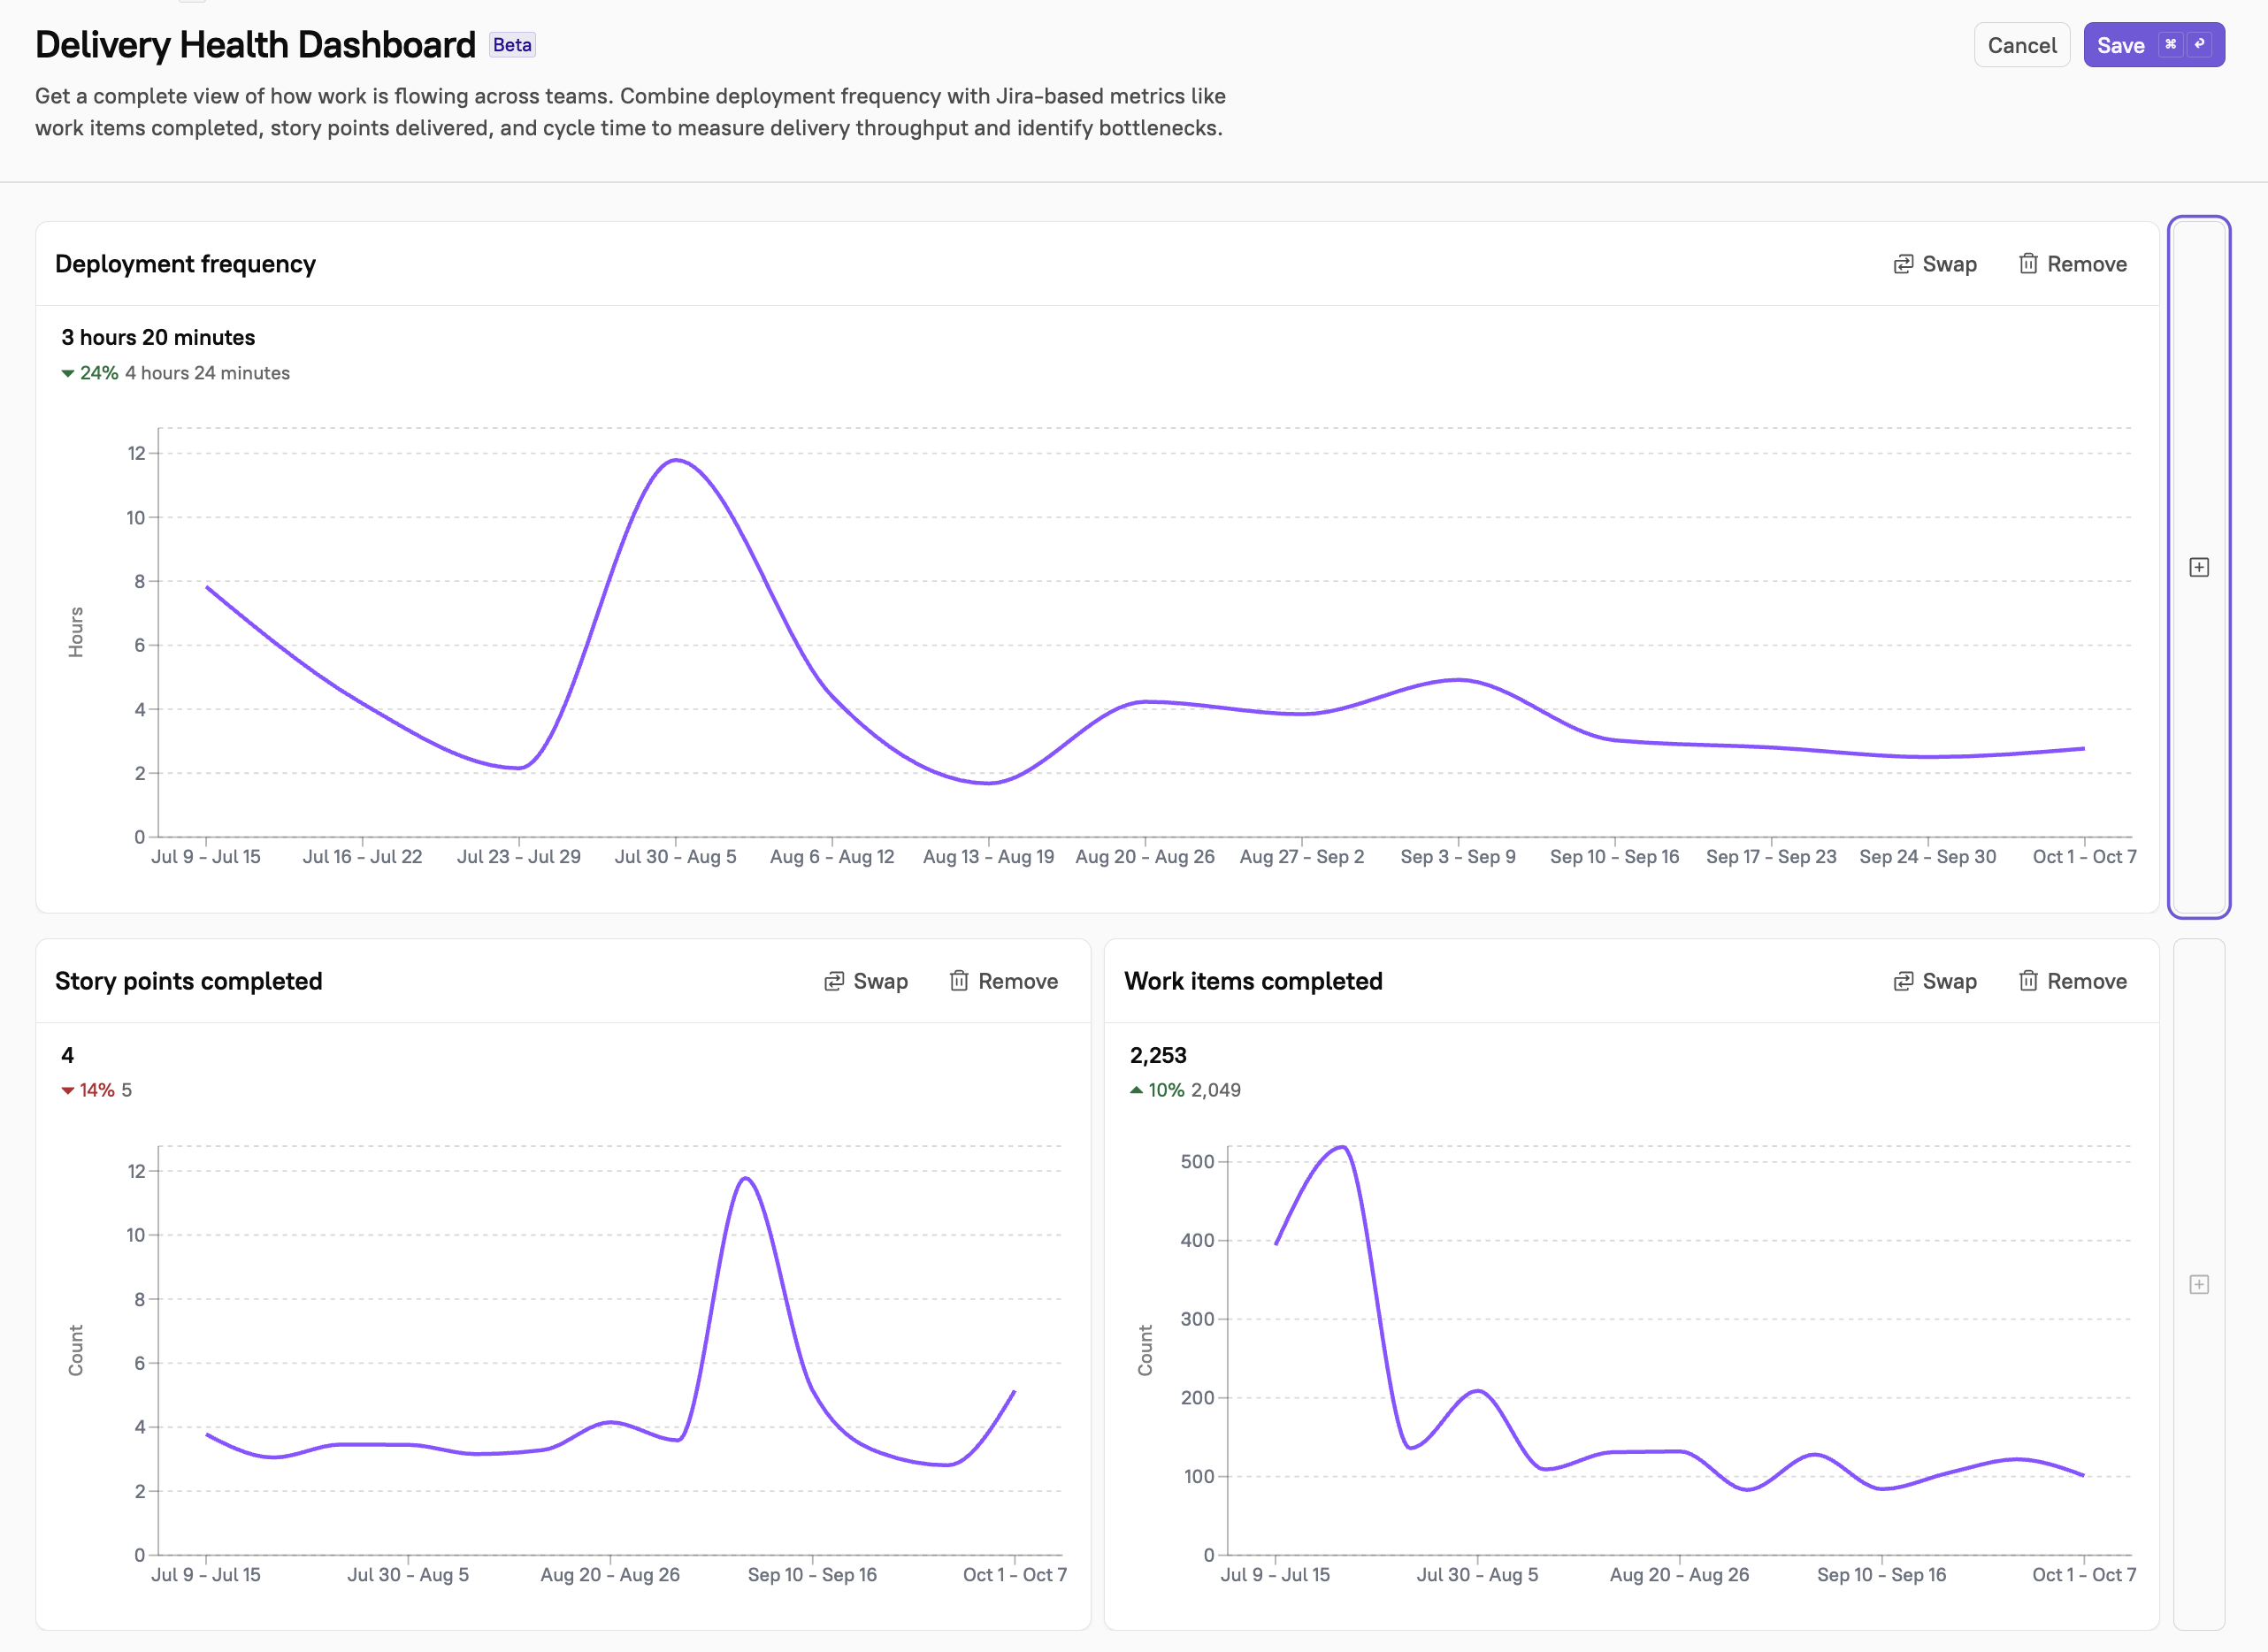The width and height of the screenshot is (2268, 1652).
Task: Add widget via plus icon beside Deployment frequency
Action: click(2198, 567)
